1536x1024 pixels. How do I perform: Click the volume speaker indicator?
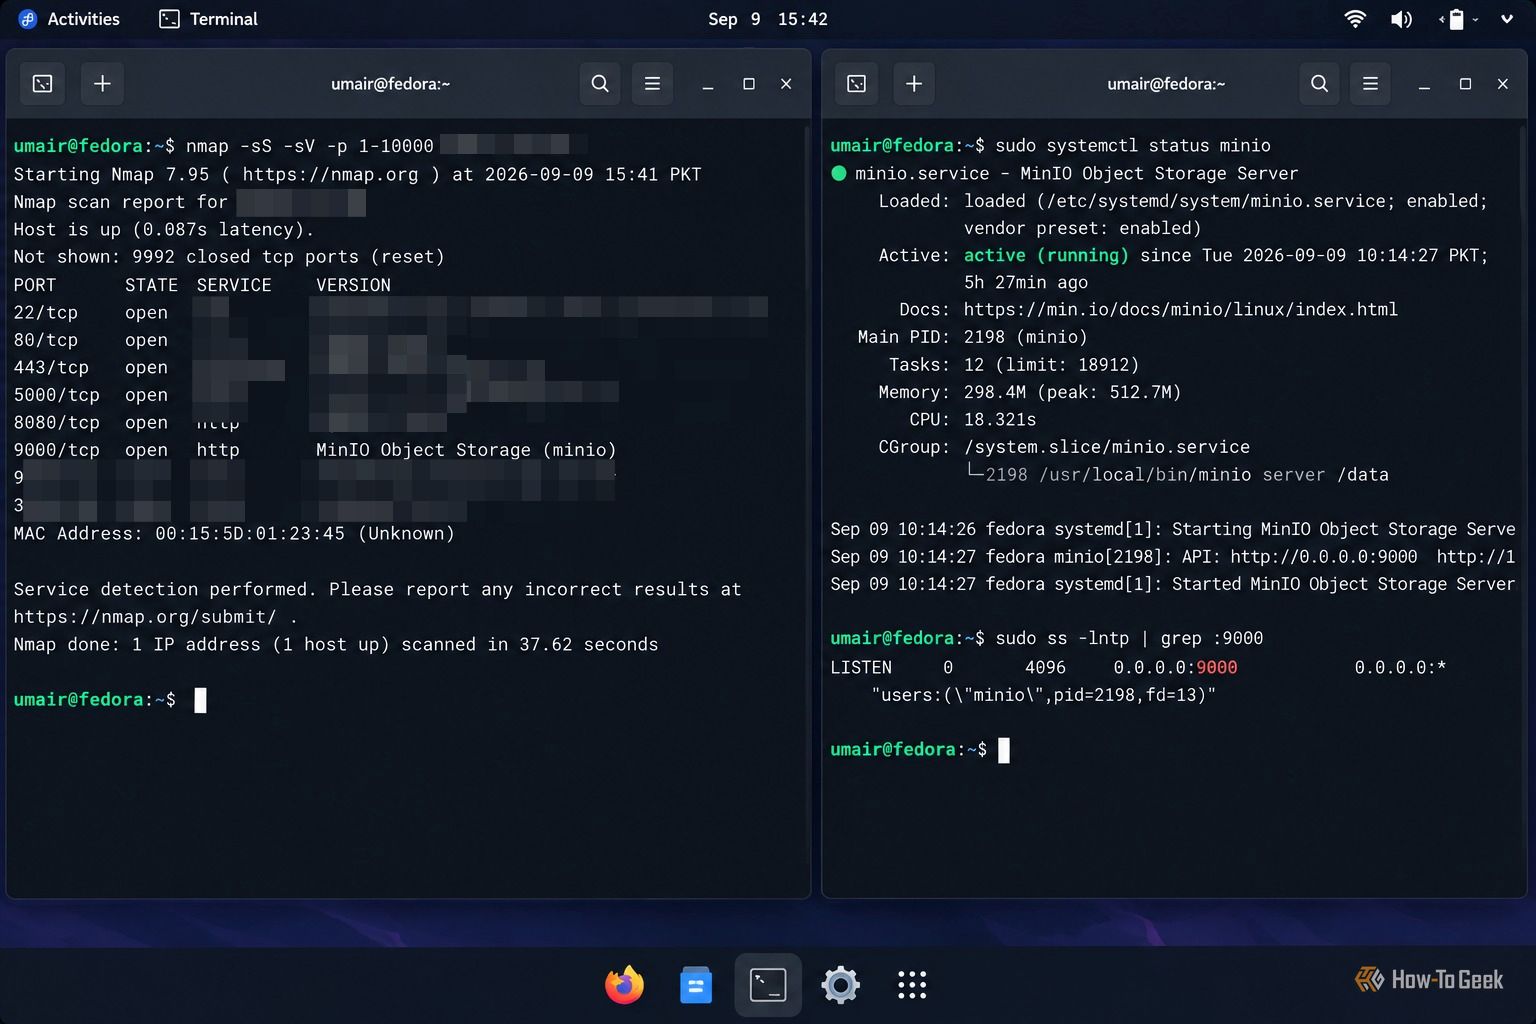pos(1401,19)
